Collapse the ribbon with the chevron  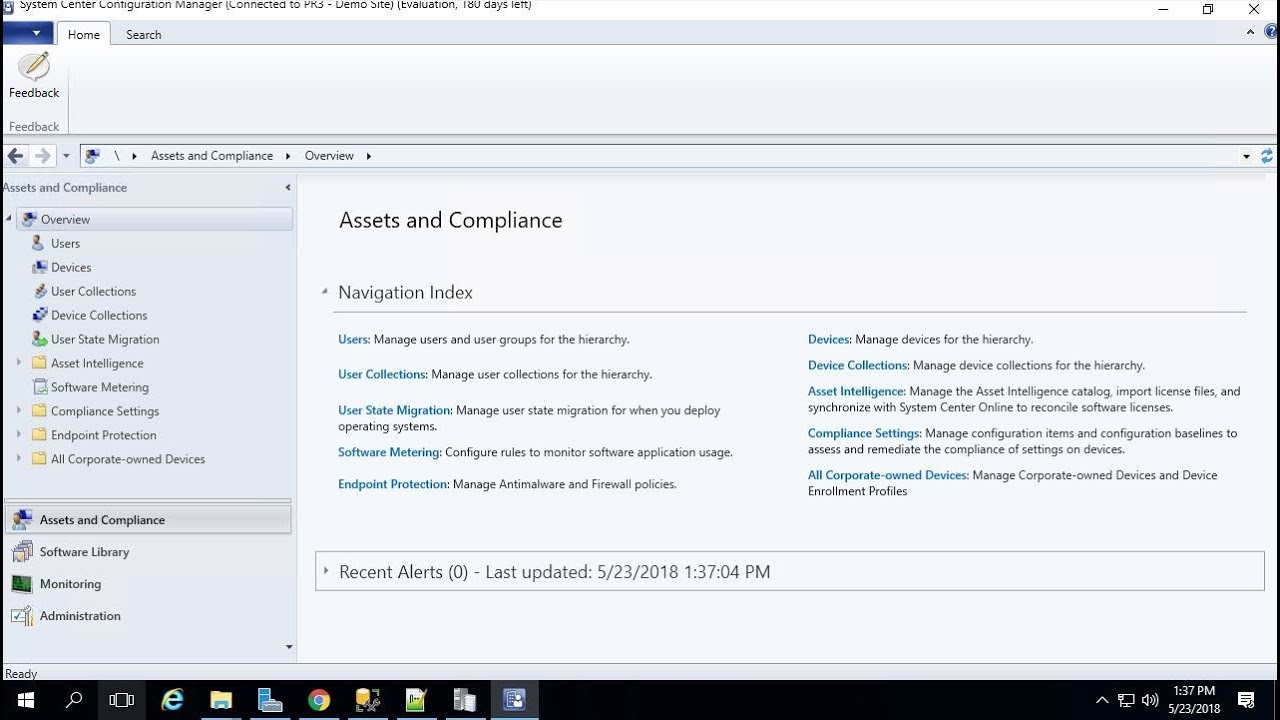pyautogui.click(x=1250, y=33)
